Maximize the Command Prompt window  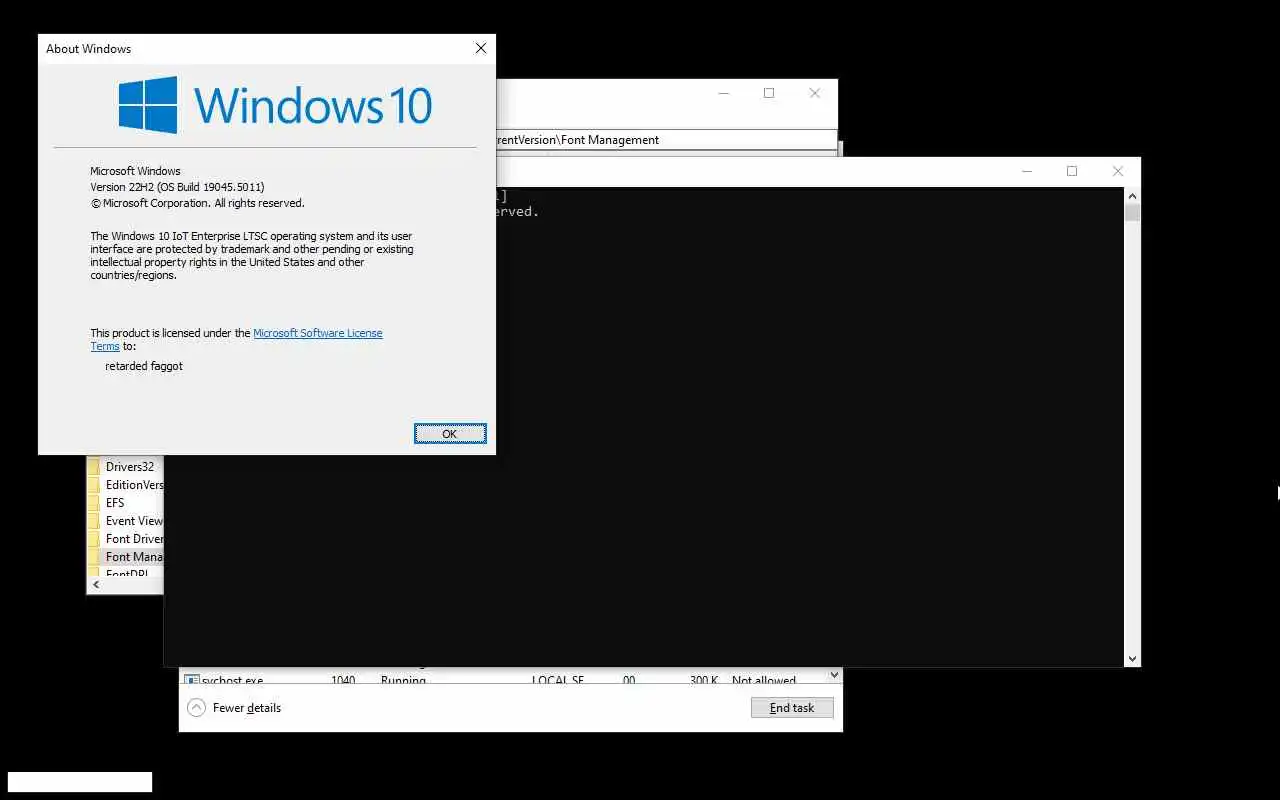tap(1072, 171)
